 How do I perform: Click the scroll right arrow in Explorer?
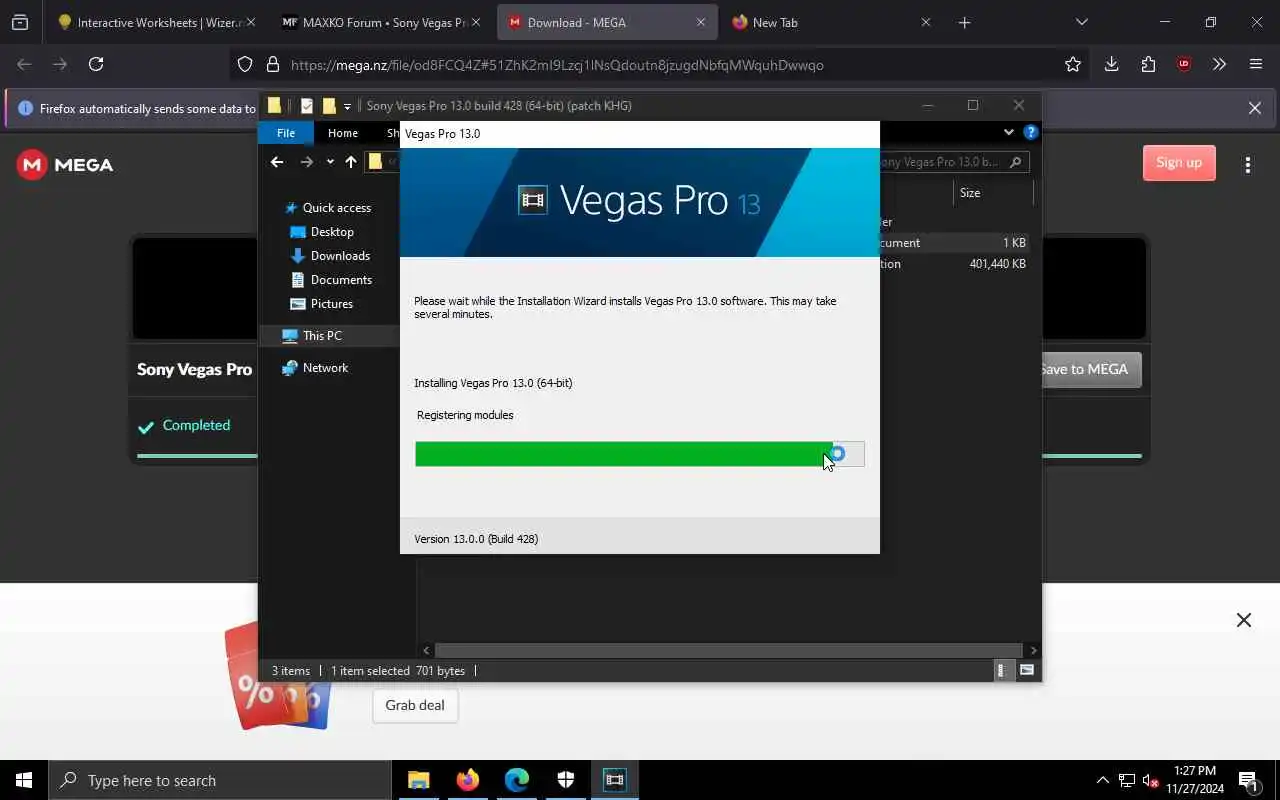(1033, 650)
